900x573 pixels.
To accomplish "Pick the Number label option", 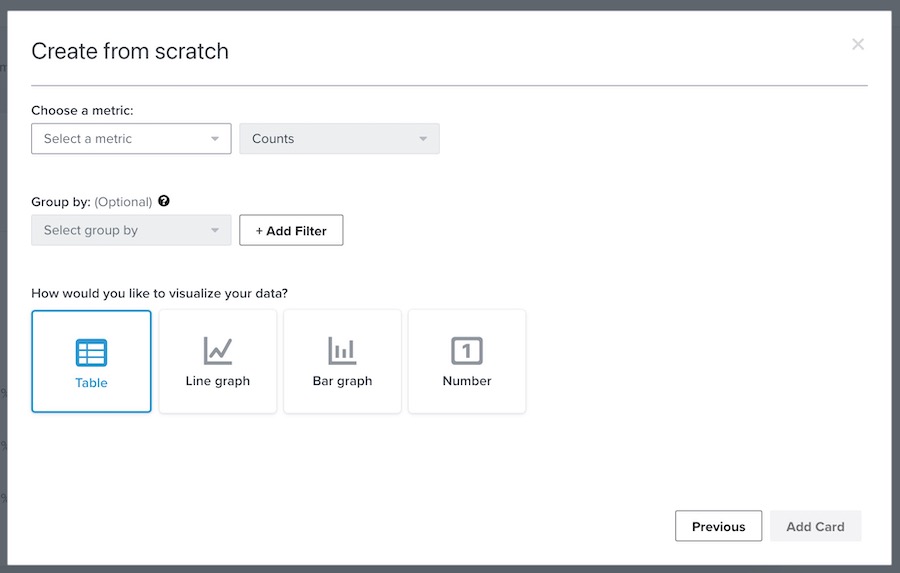I will click(x=467, y=381).
